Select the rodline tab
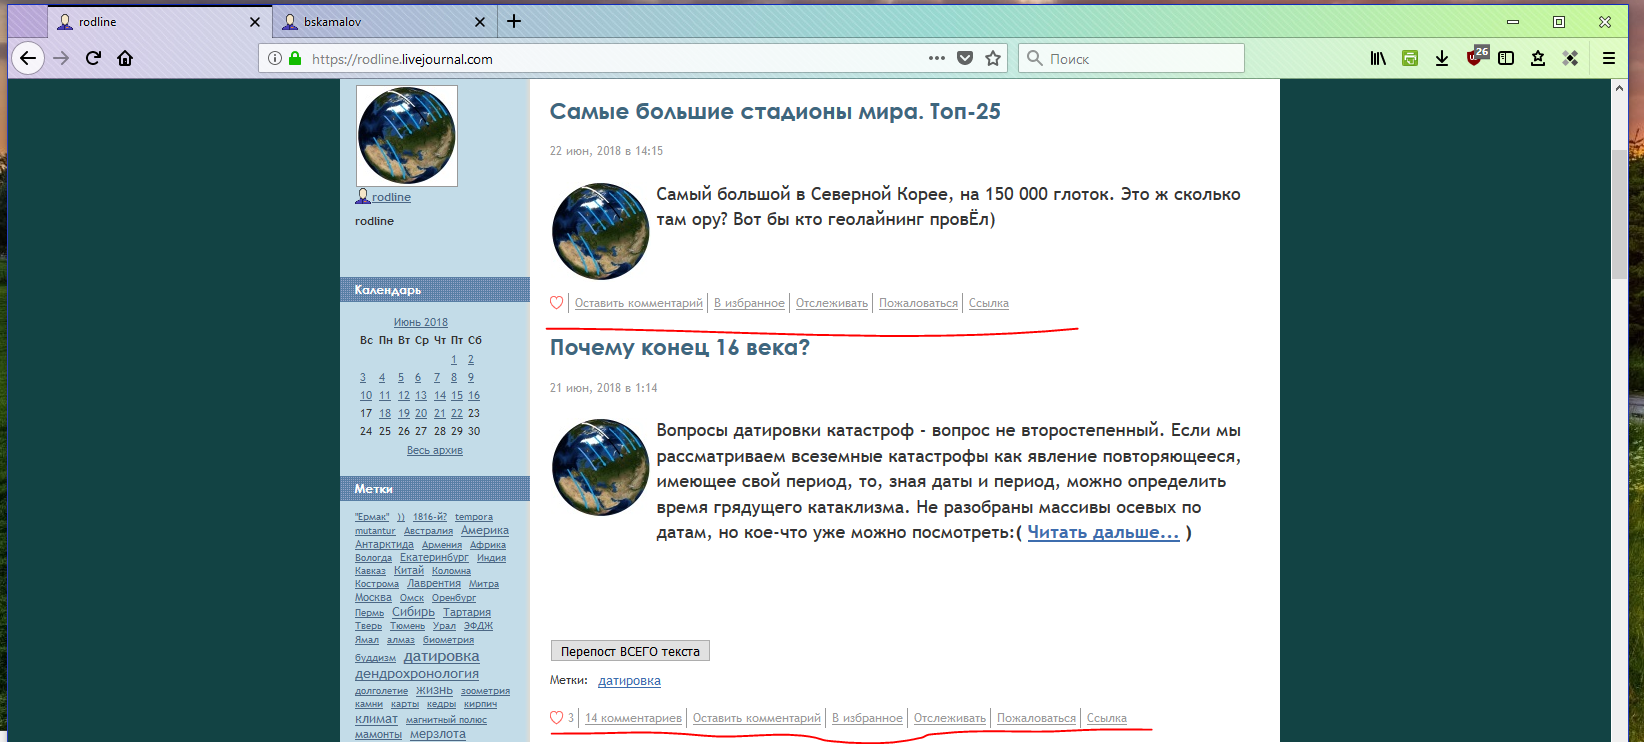This screenshot has width=1644, height=744. [160, 22]
